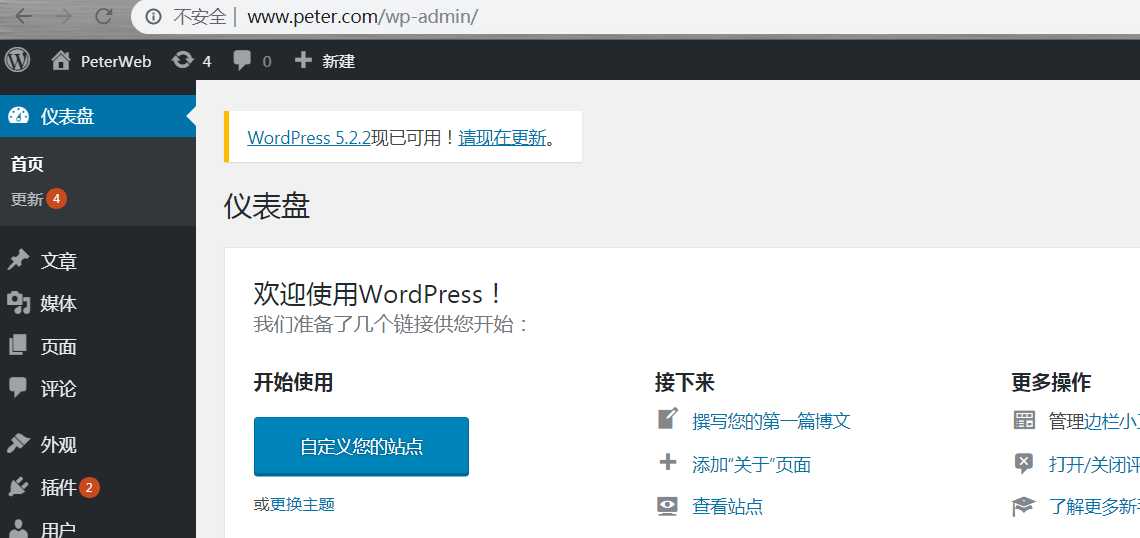Image resolution: width=1140 pixels, height=538 pixels.
Task: Click the orange 4 updates badge
Action: click(57, 198)
